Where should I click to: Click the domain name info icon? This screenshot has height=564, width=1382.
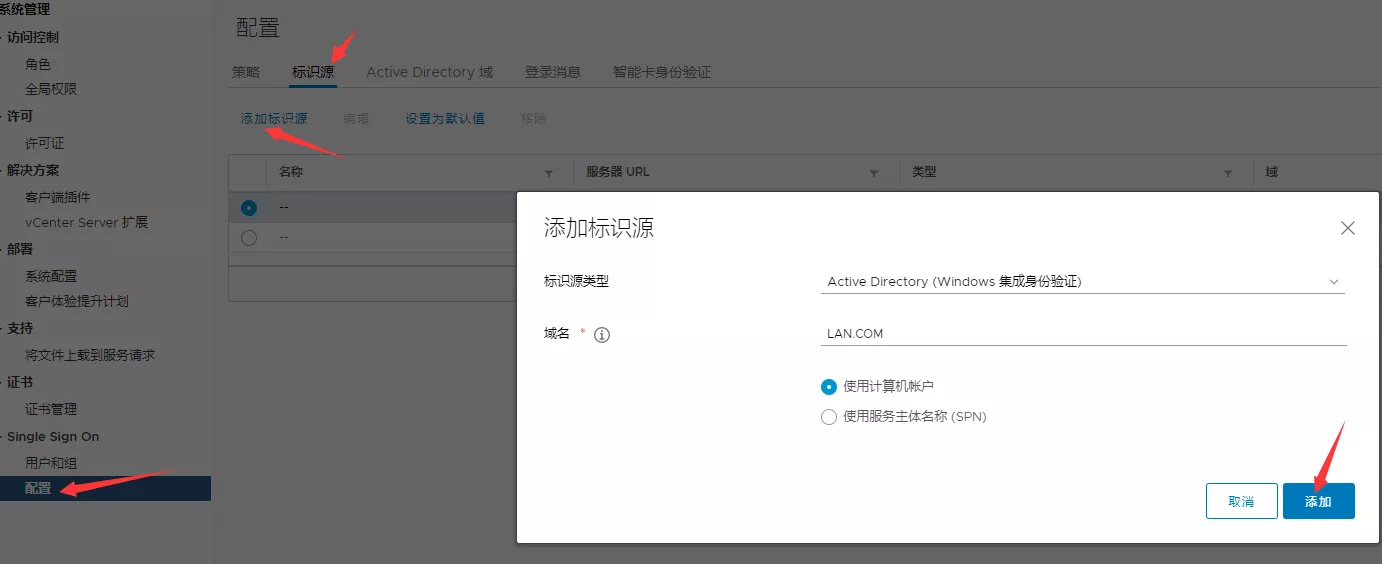602,335
